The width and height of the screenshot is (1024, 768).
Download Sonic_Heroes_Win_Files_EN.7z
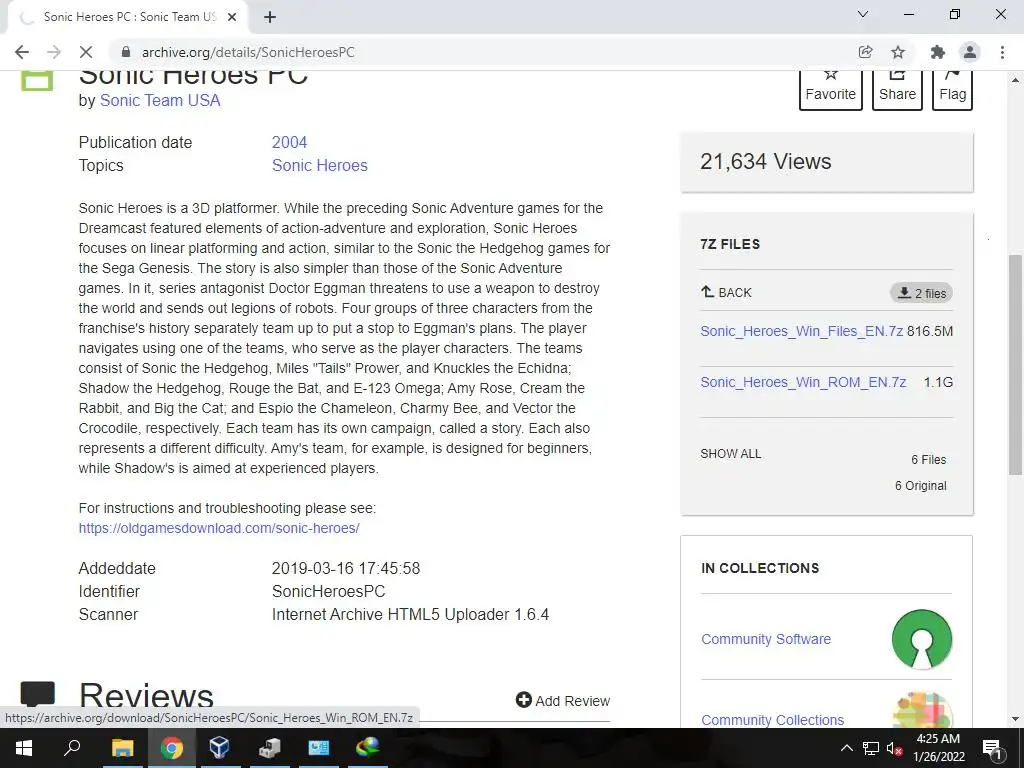tap(801, 331)
